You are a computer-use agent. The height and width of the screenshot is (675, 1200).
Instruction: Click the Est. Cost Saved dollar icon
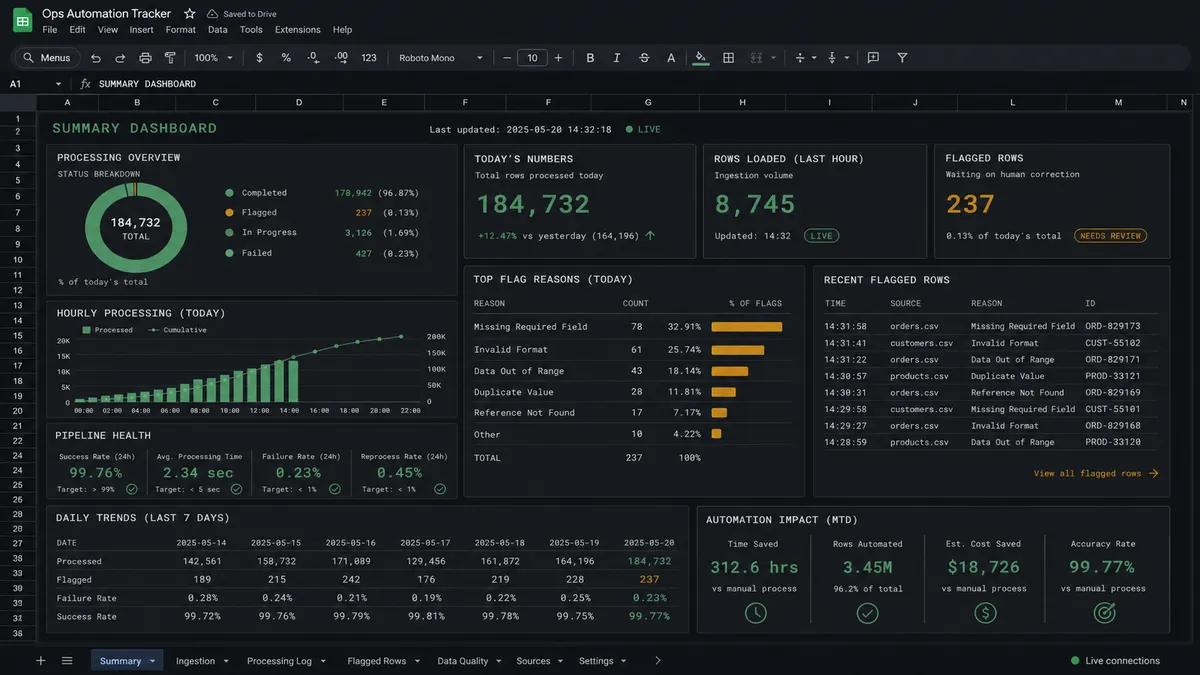984,613
